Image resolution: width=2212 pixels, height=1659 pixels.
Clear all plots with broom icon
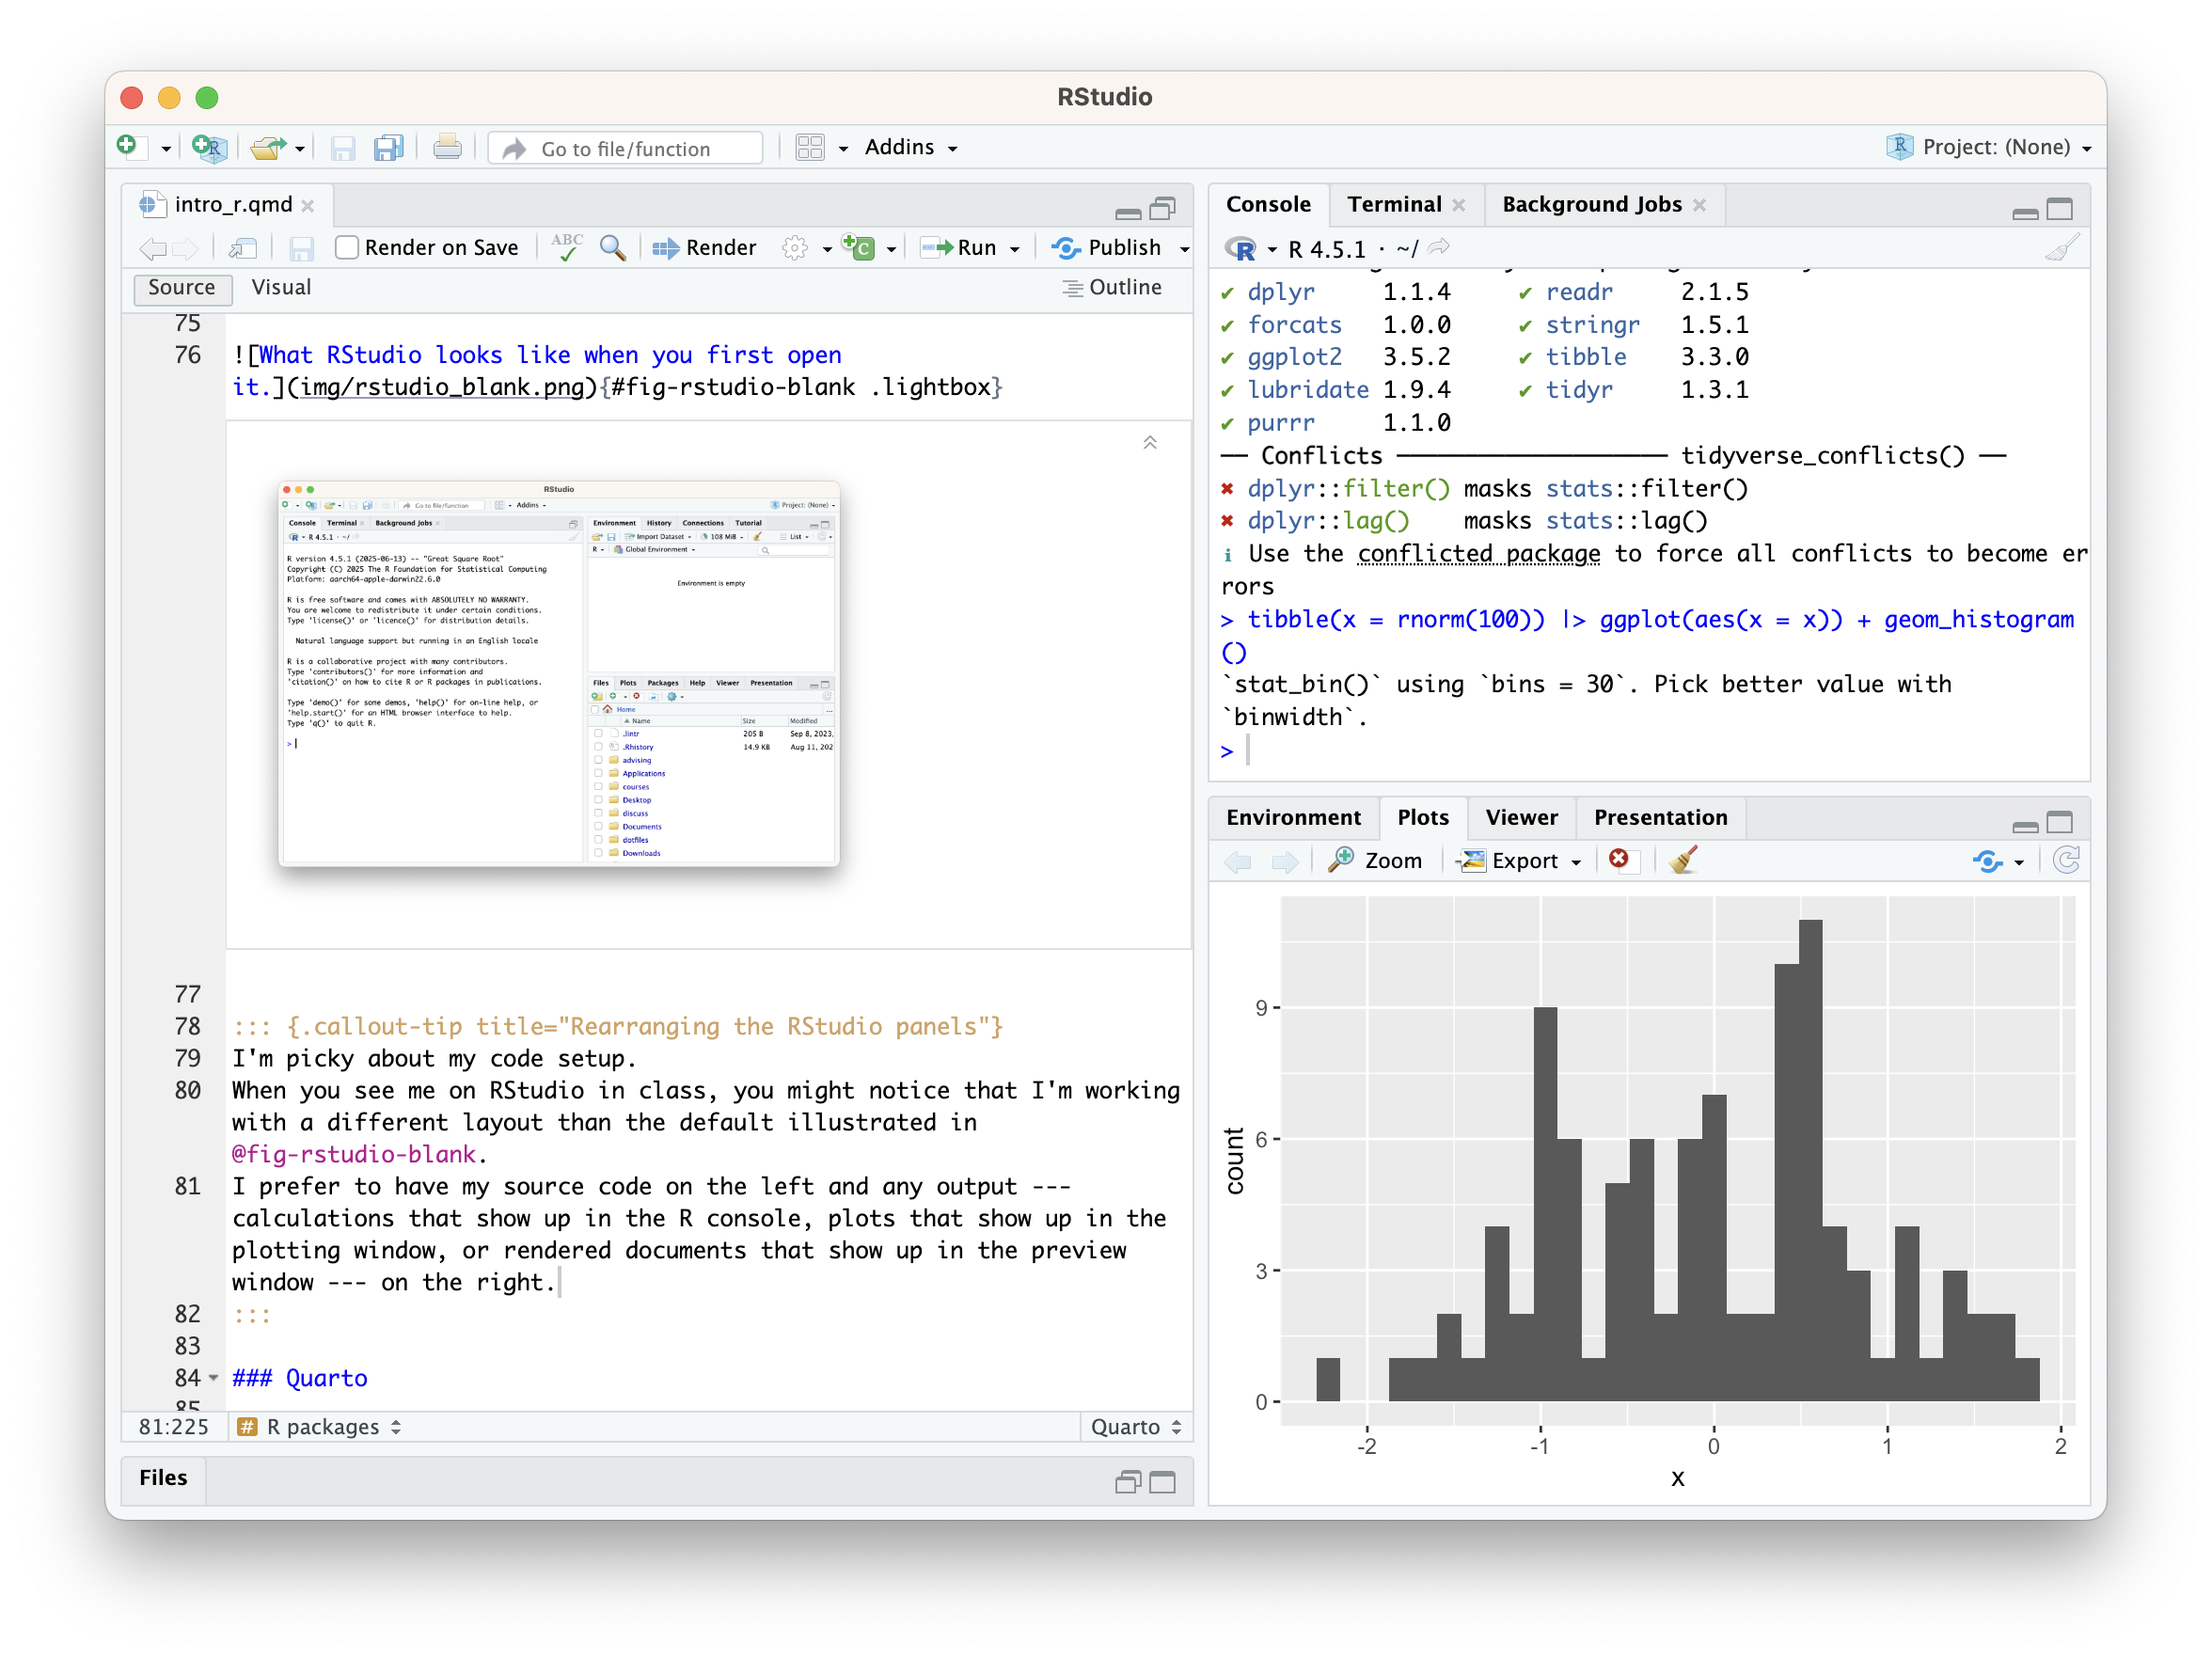(1684, 860)
